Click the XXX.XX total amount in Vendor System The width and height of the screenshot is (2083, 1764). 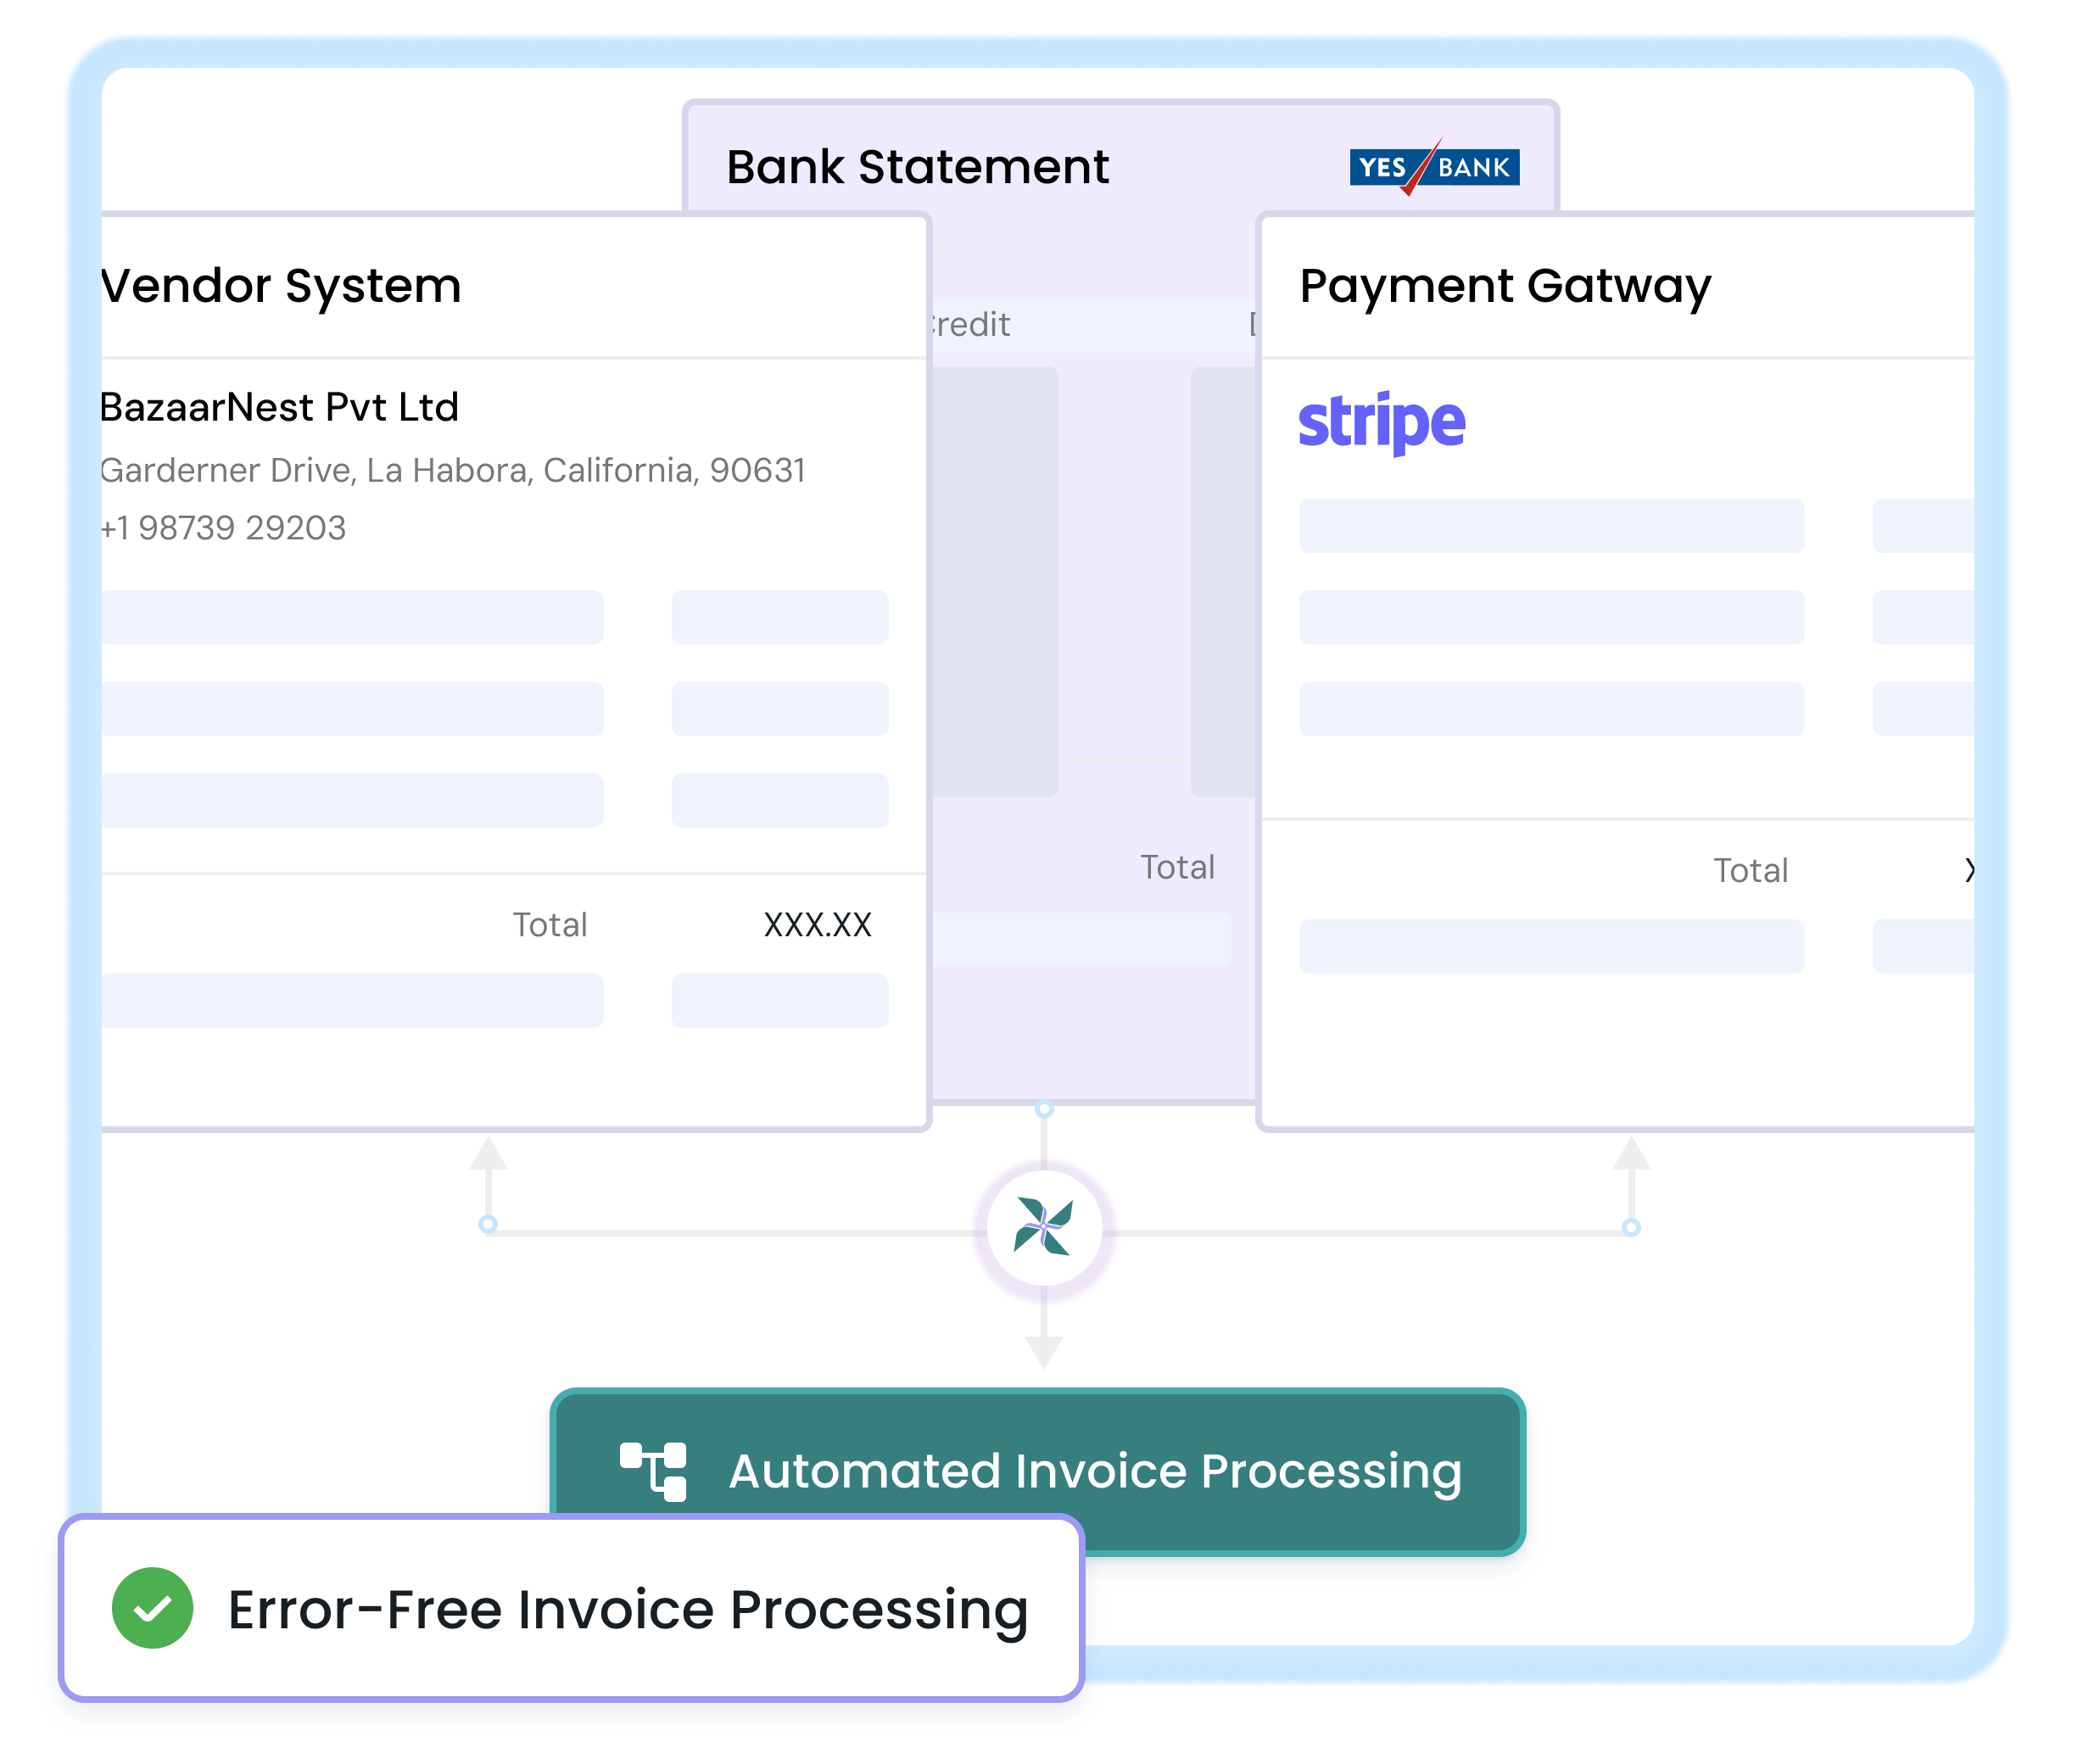coord(817,925)
